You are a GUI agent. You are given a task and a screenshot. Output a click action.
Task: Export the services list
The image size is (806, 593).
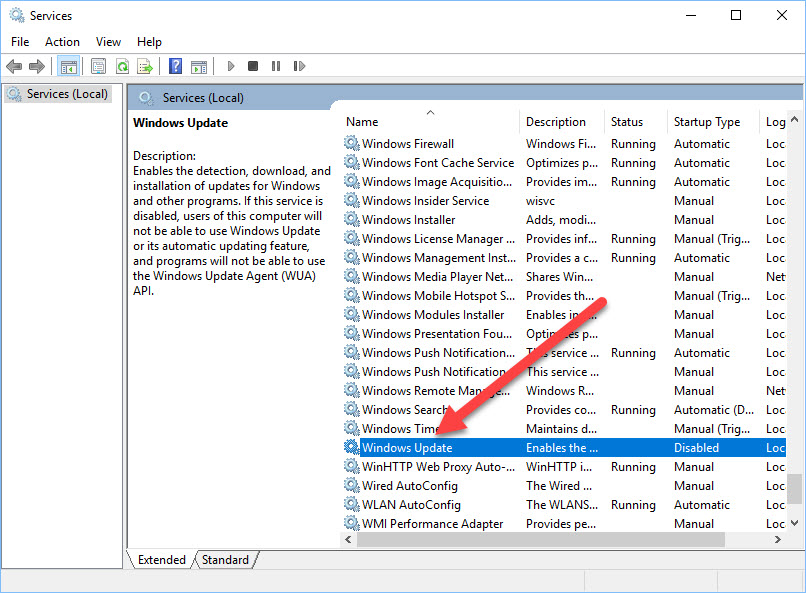click(x=144, y=66)
